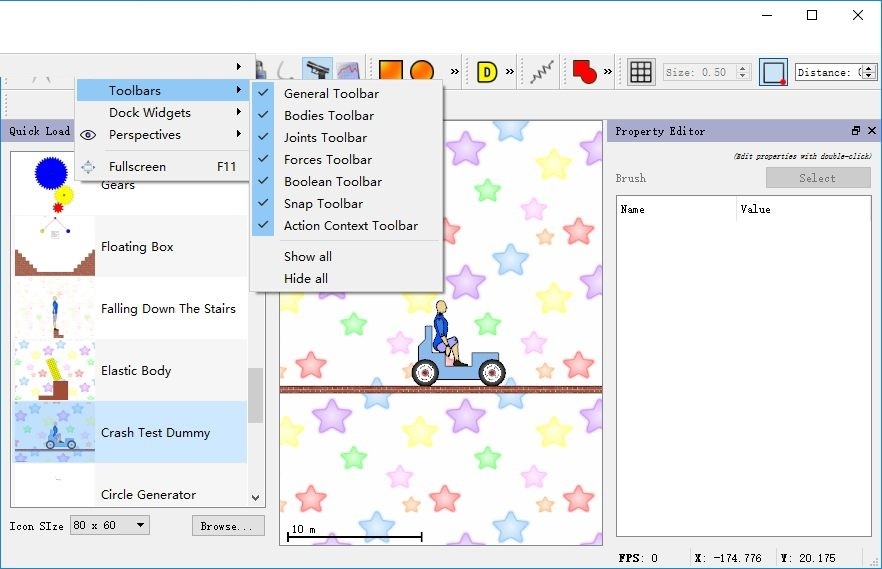Click the orange rectangle body tool
The height and width of the screenshot is (569, 882).
tap(390, 72)
